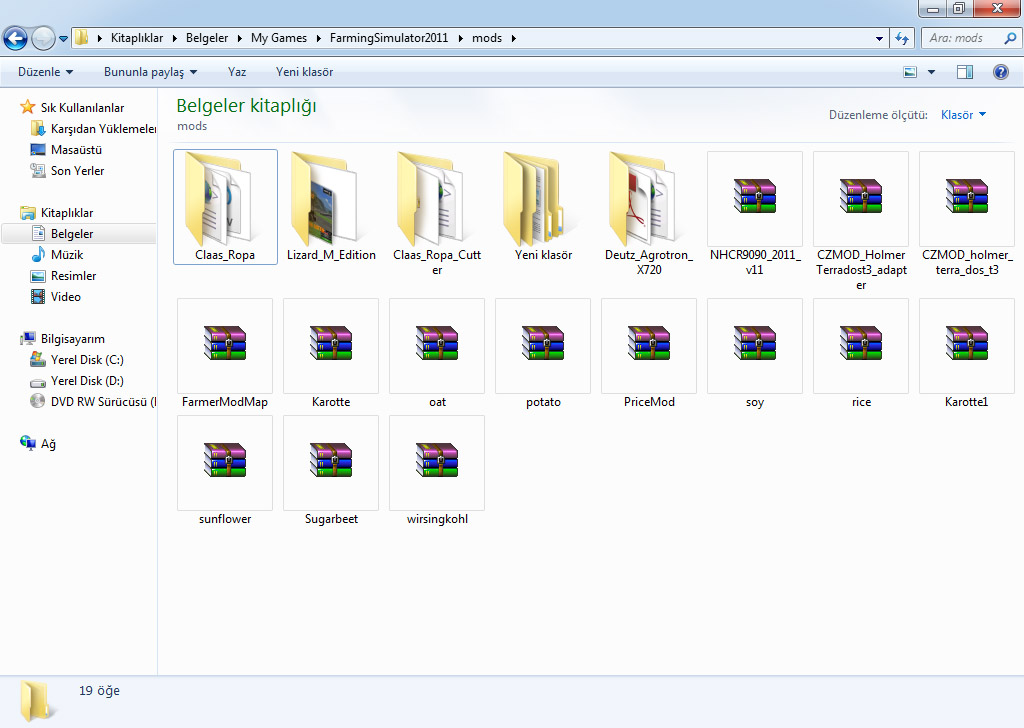Click the Ara: mods search field

pyautogui.click(x=965, y=38)
